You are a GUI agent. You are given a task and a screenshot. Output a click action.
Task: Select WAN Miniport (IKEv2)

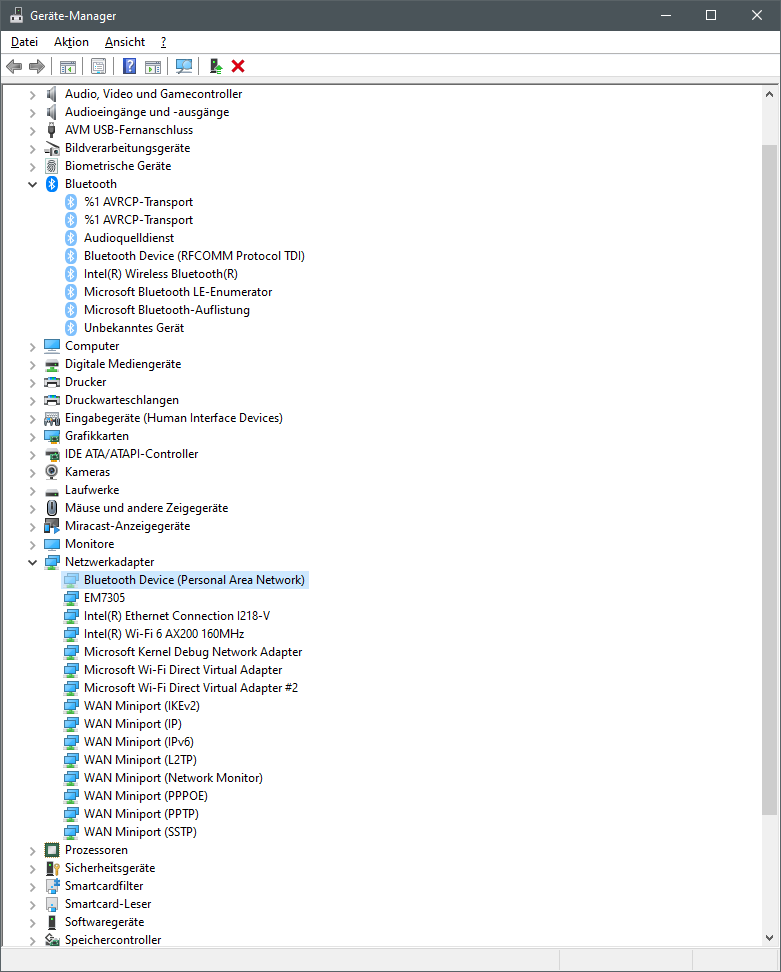click(x=141, y=706)
